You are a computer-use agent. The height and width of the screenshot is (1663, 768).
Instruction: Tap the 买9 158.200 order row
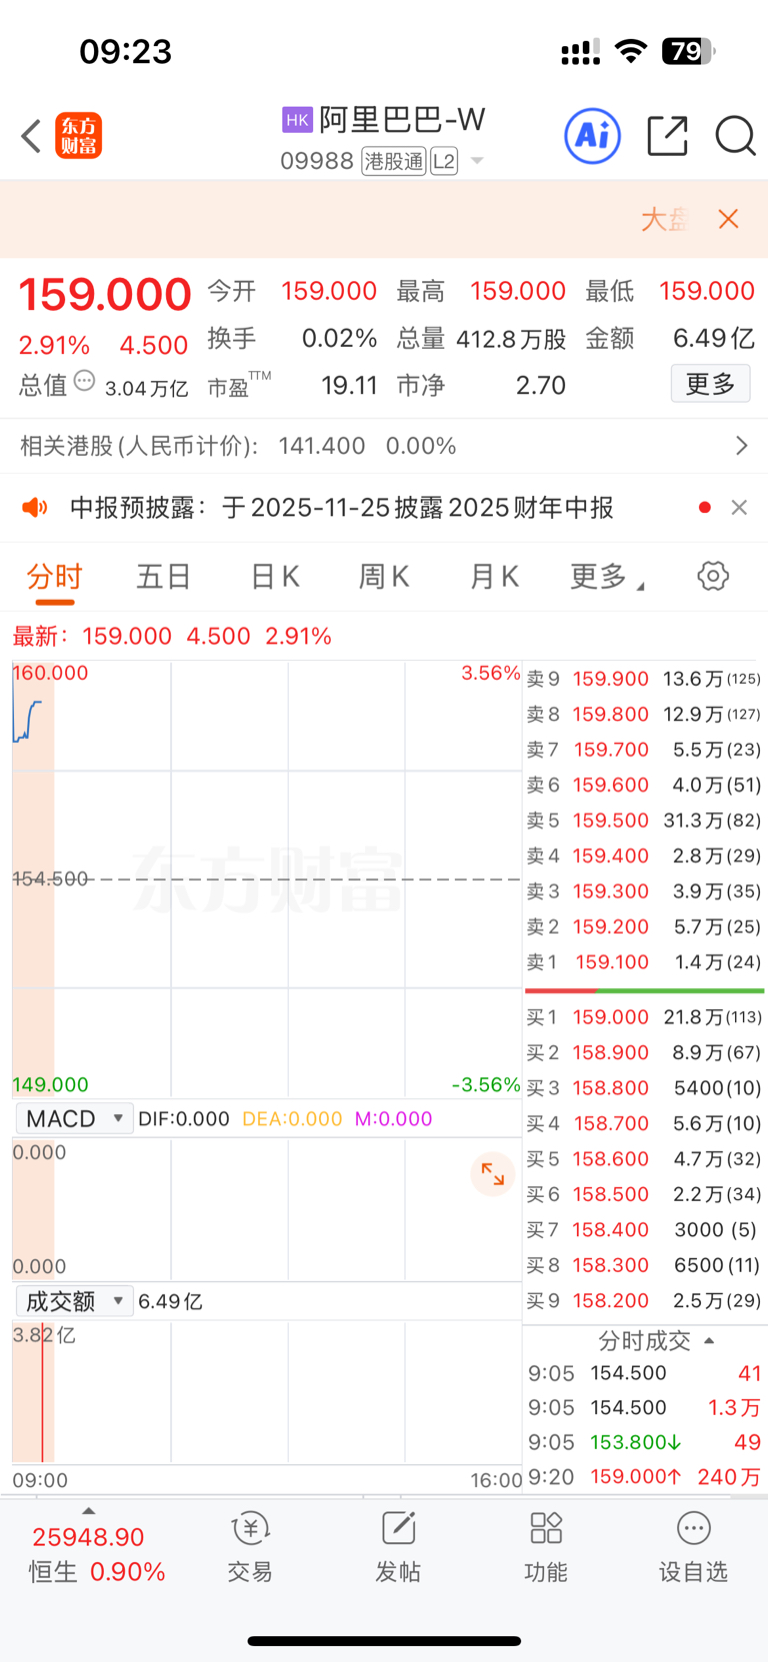click(x=644, y=1301)
